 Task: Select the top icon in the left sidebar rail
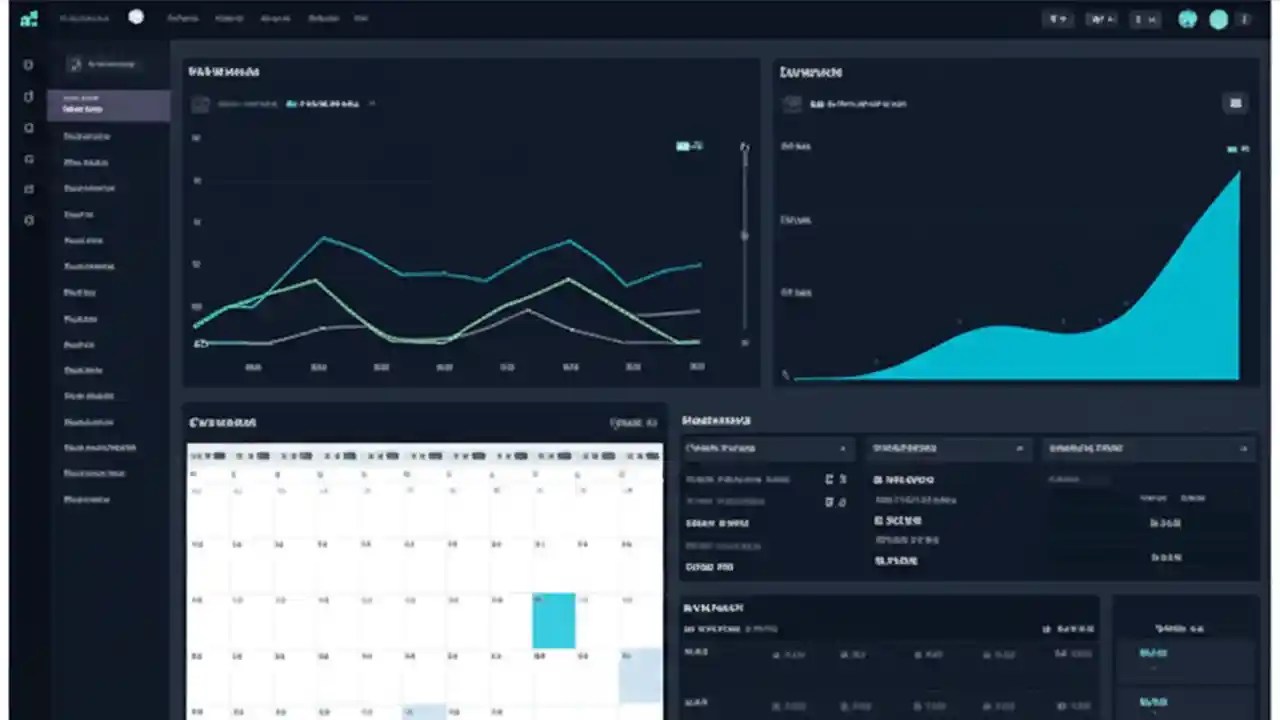pos(28,64)
